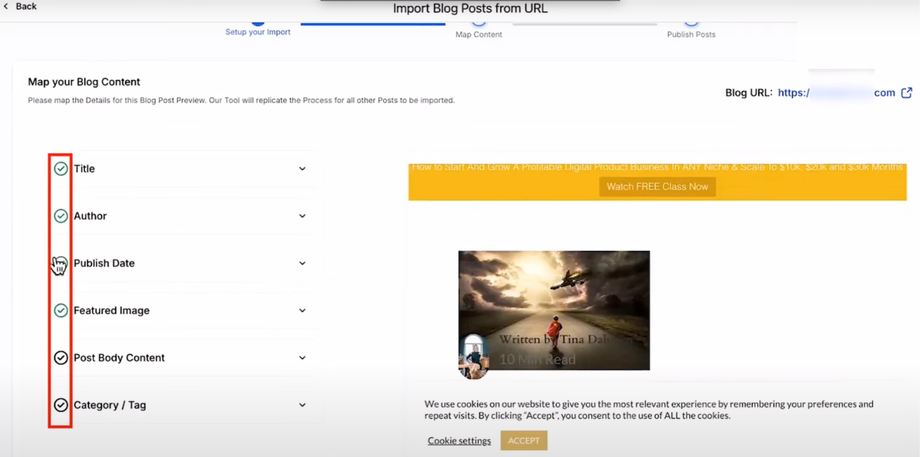The width and height of the screenshot is (920, 457).
Task: Click the Post Body Content label
Action: pos(119,358)
